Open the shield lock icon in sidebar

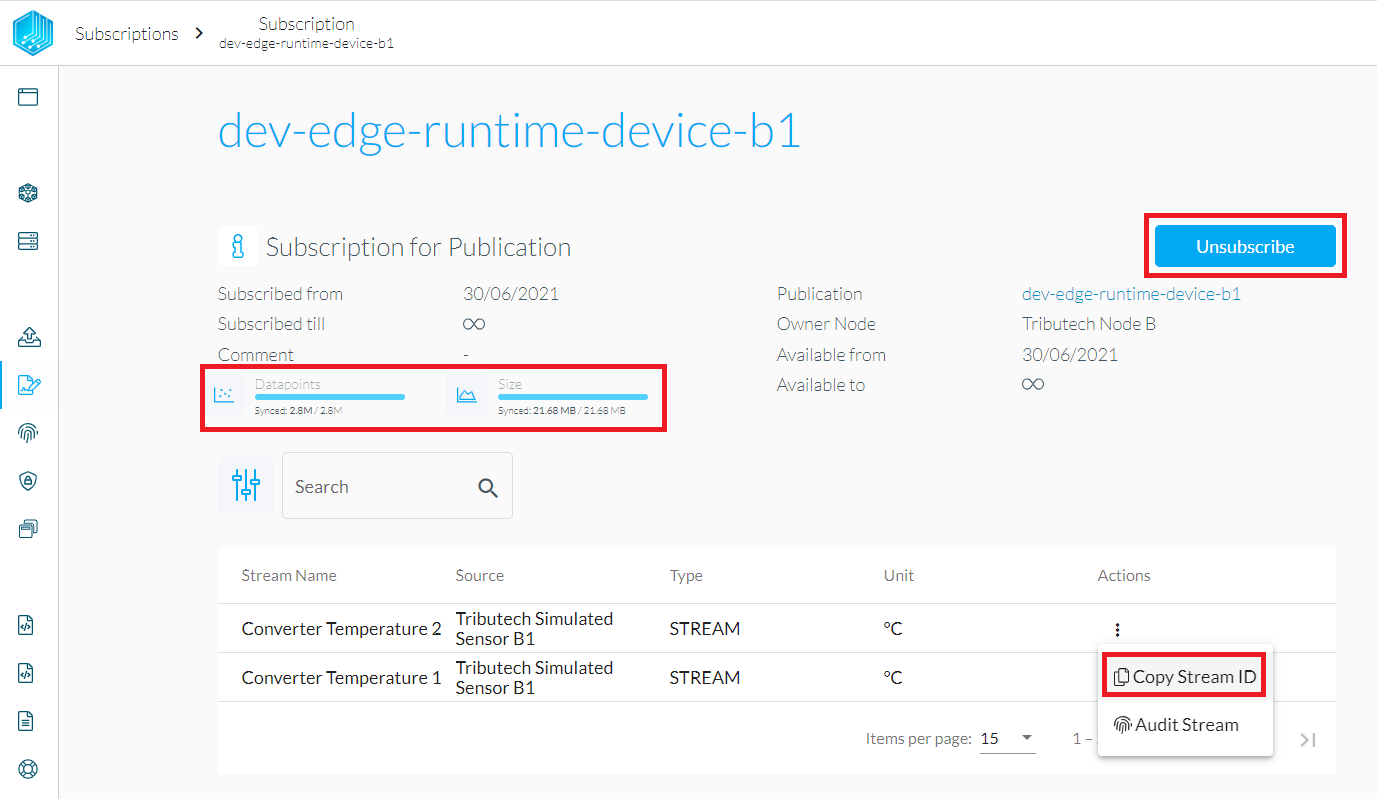[x=28, y=481]
